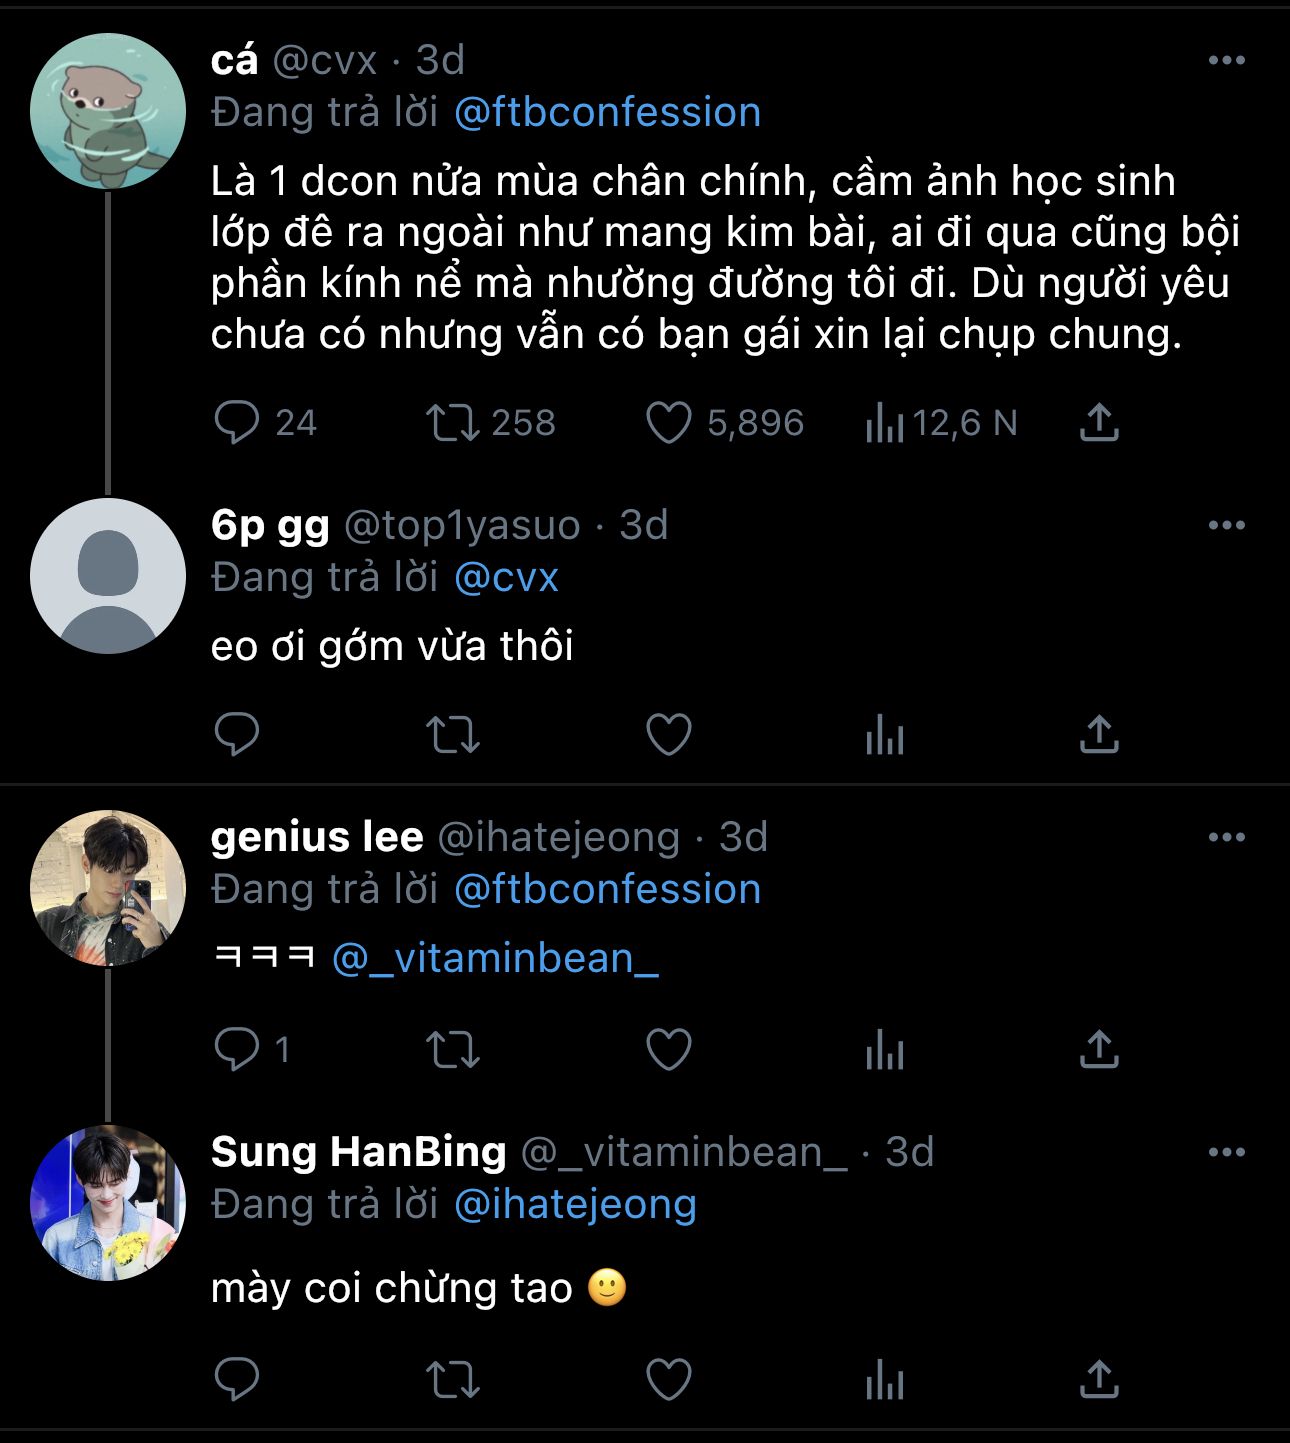View analytics for the Sung HanBing reply
Screen dimensions: 1290x1443
(x=885, y=1380)
